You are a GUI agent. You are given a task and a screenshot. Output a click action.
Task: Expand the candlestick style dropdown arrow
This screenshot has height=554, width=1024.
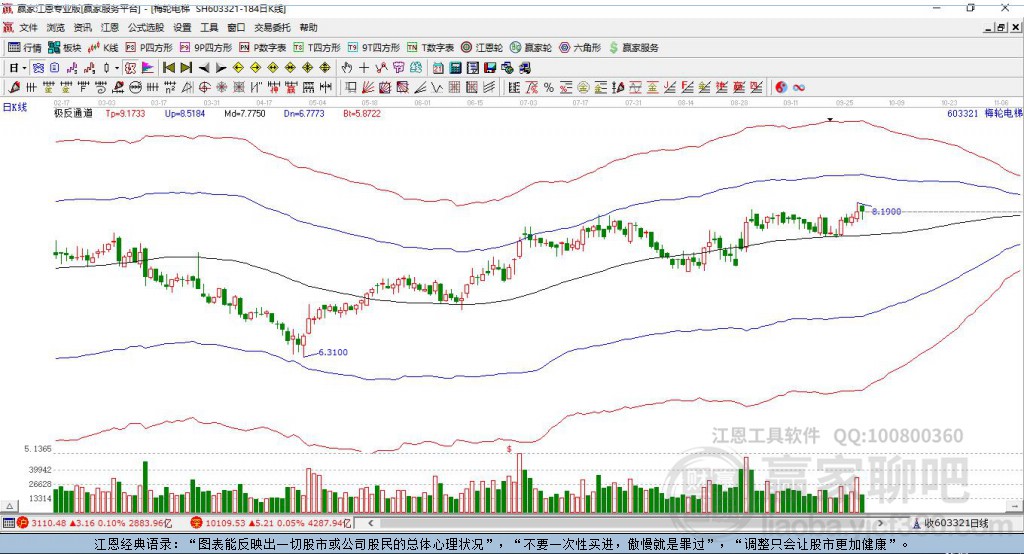pos(117,68)
